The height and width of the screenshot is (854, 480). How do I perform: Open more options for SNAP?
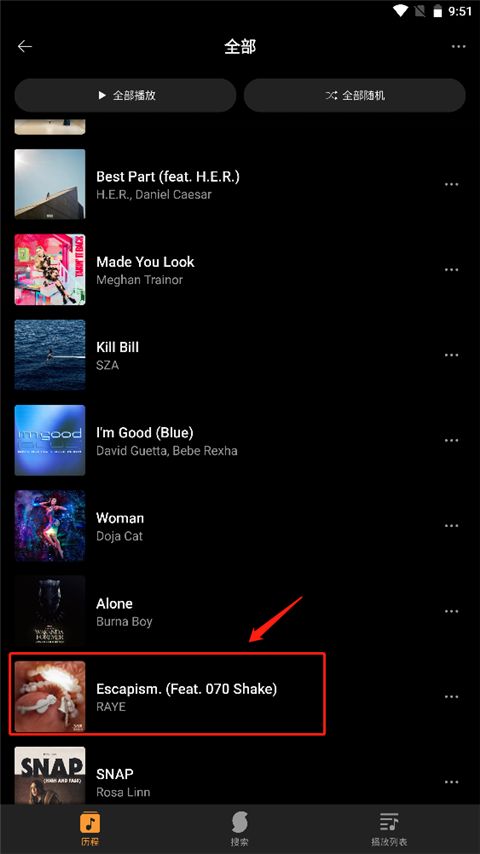[x=451, y=782]
